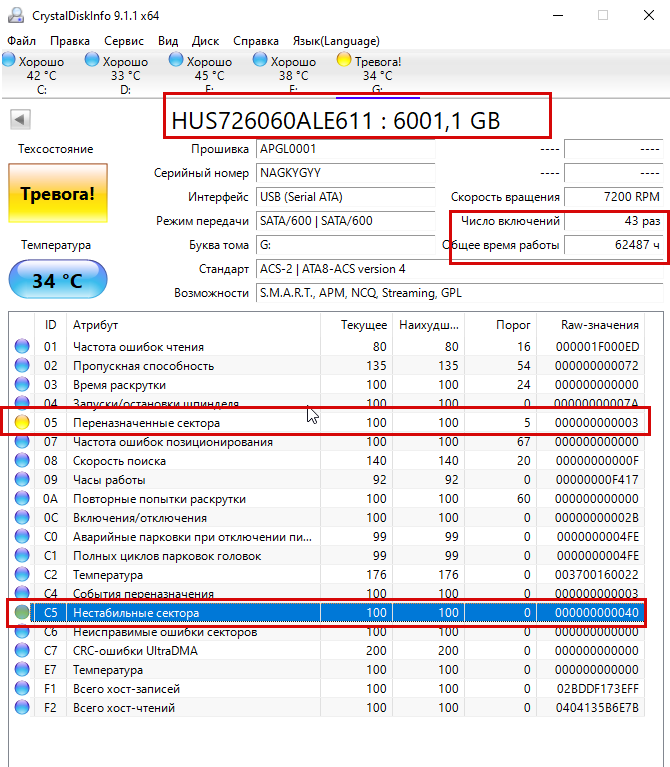The image size is (670, 767).
Task: Select the Всего хост-записей row
Action: [327, 689]
